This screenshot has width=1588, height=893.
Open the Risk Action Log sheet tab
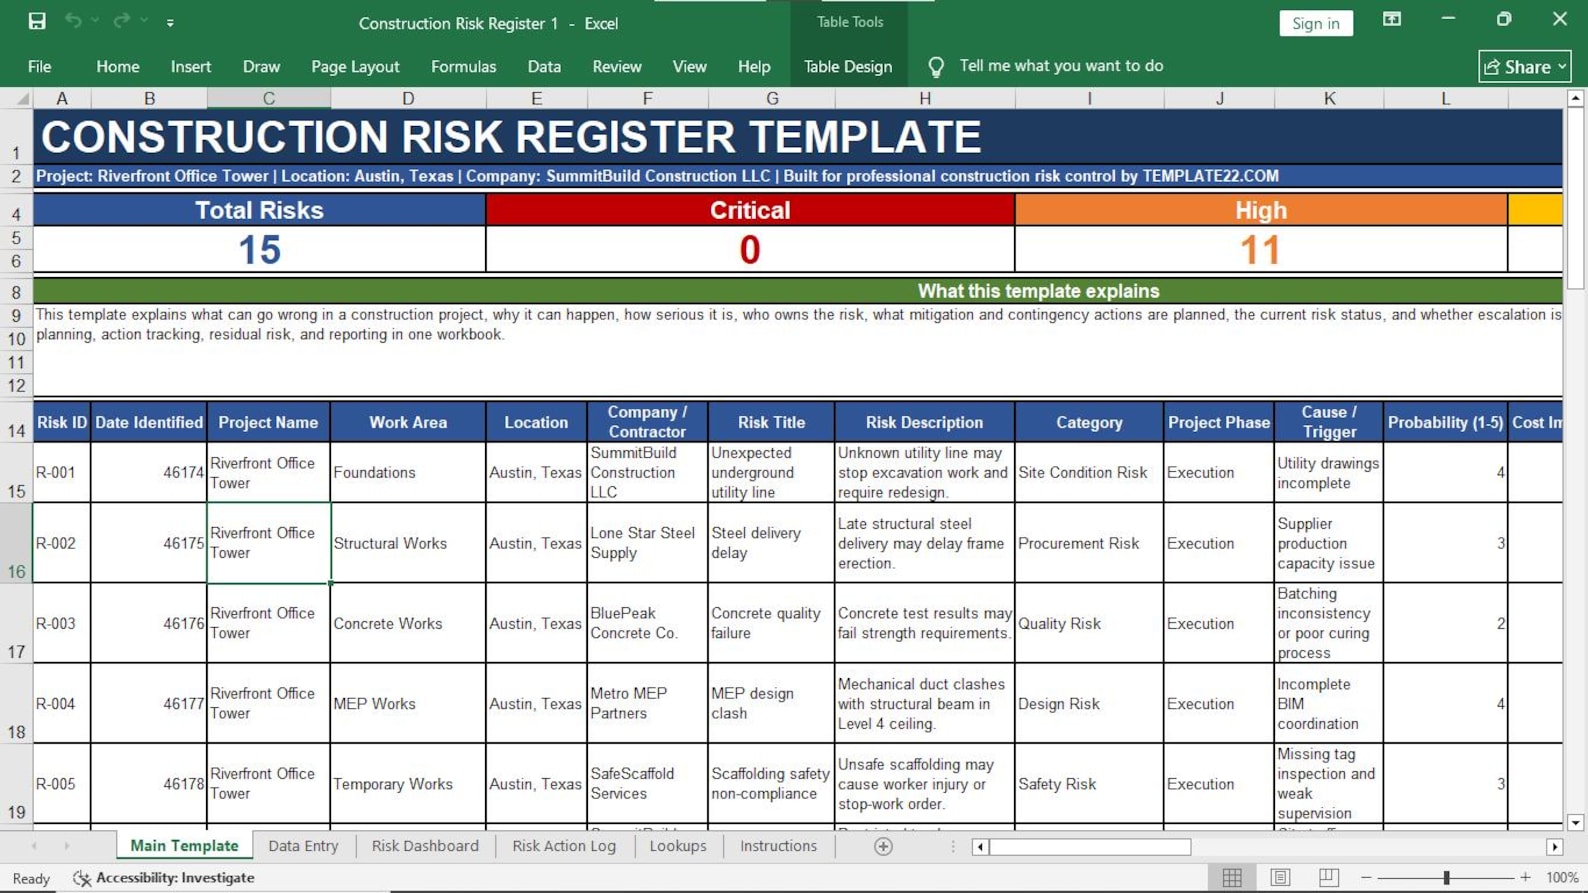(x=564, y=846)
